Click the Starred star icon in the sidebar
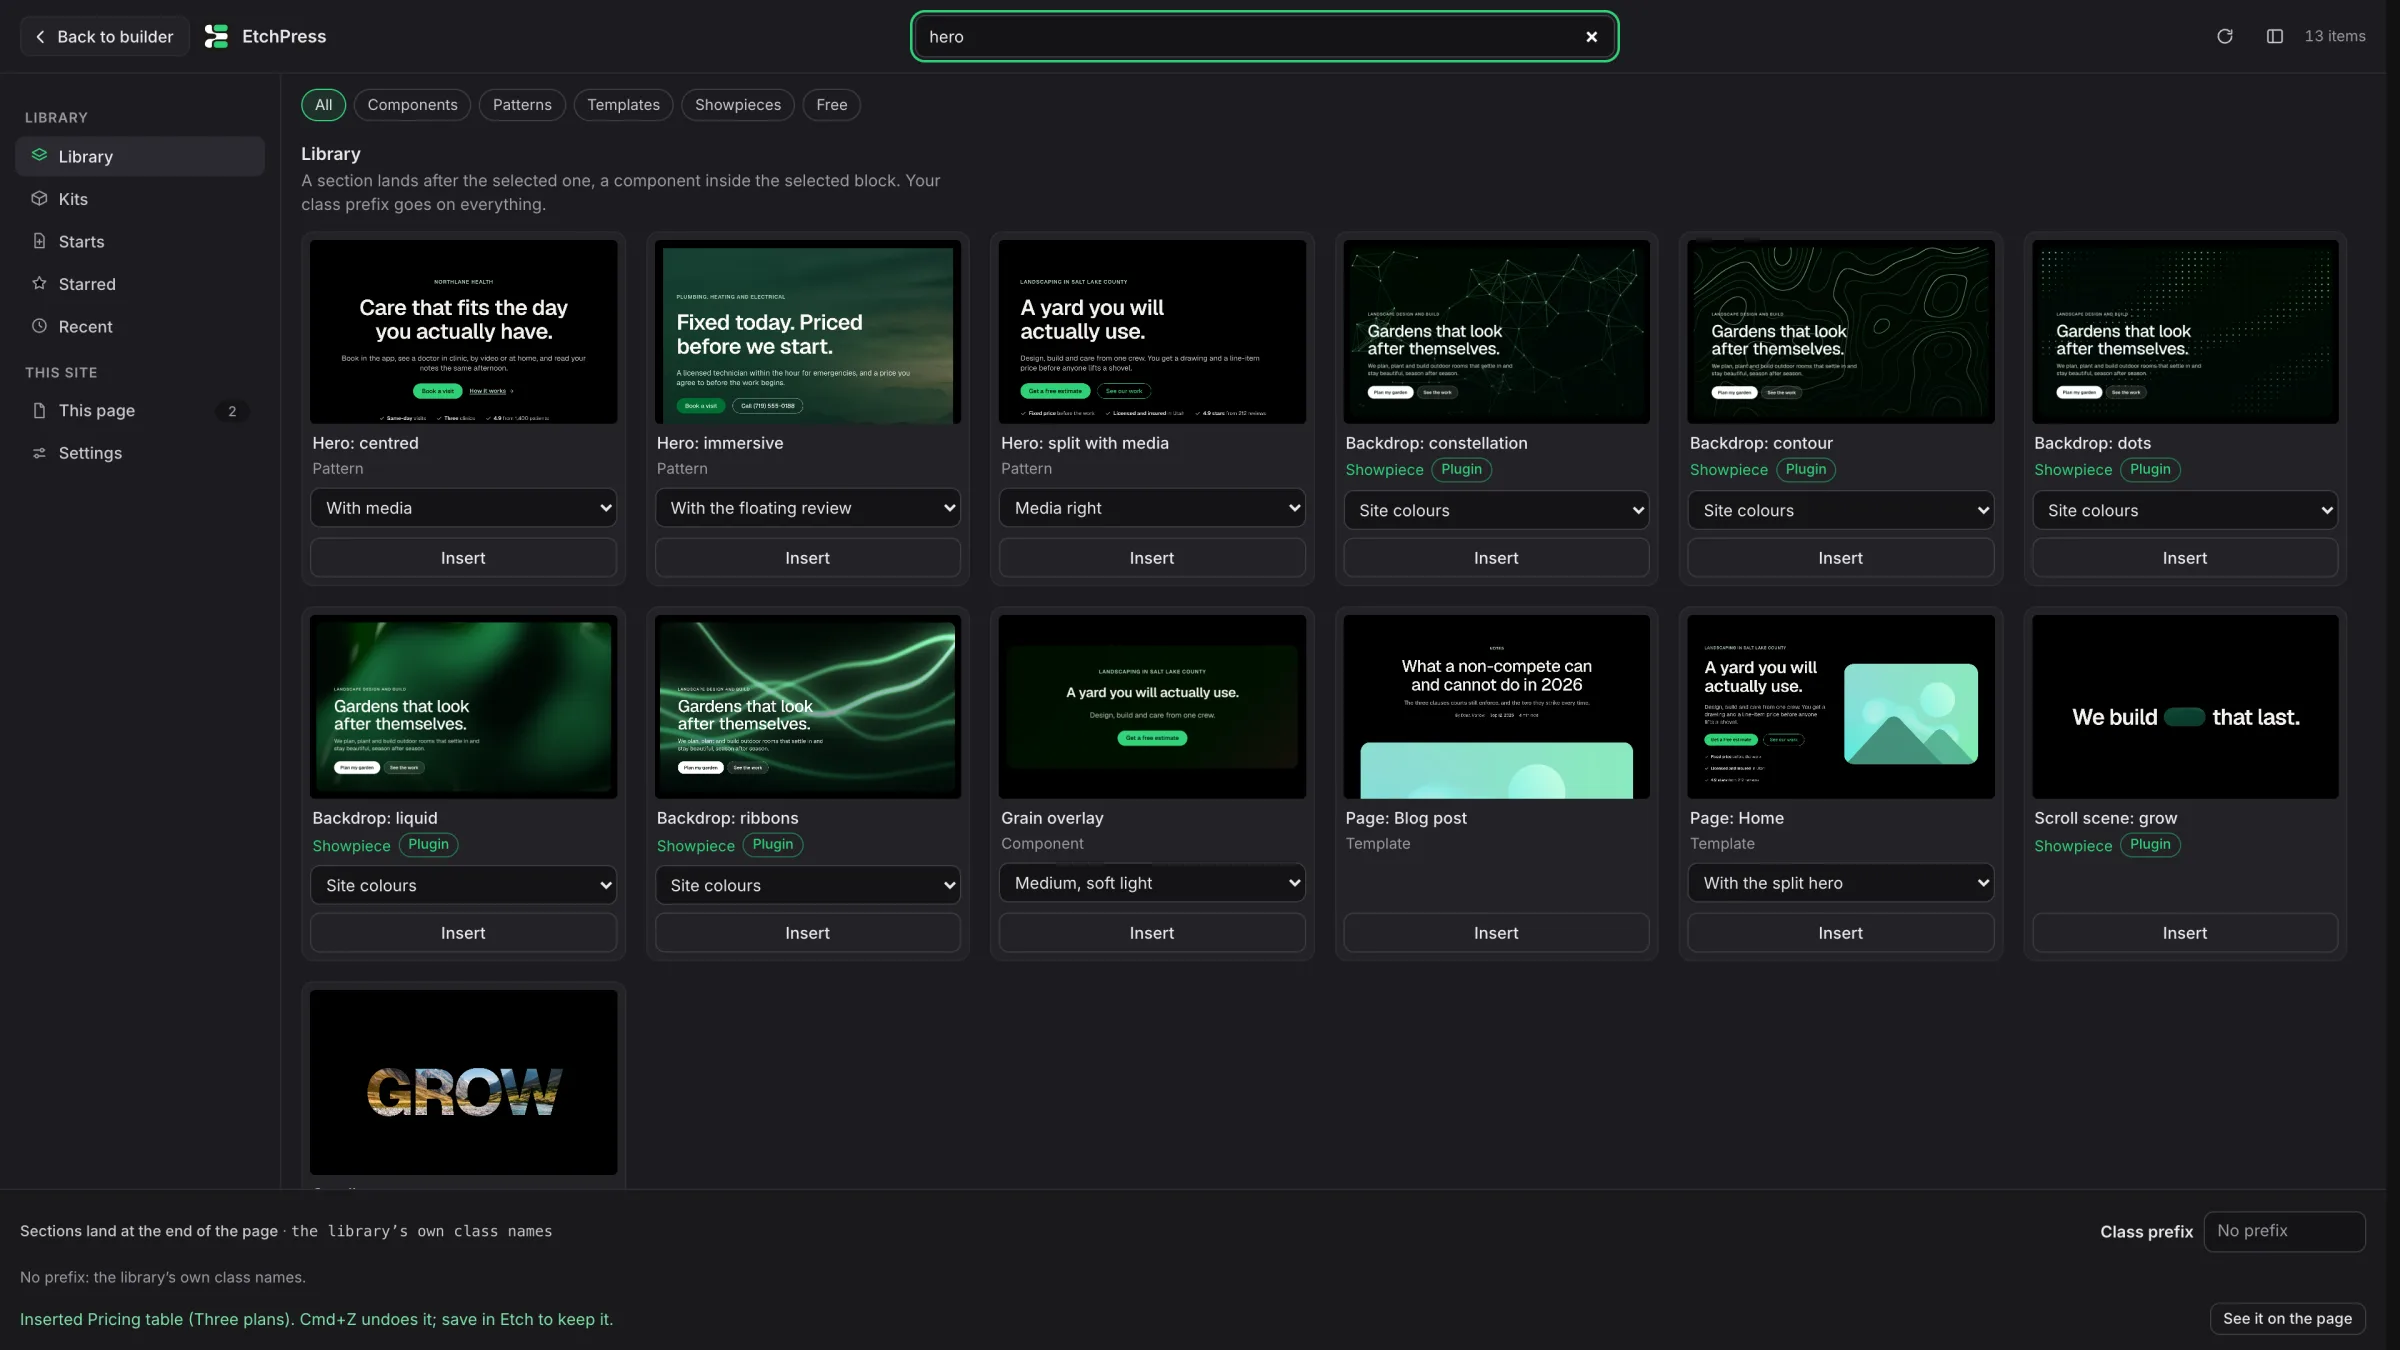2400x1350 pixels. tap(39, 283)
